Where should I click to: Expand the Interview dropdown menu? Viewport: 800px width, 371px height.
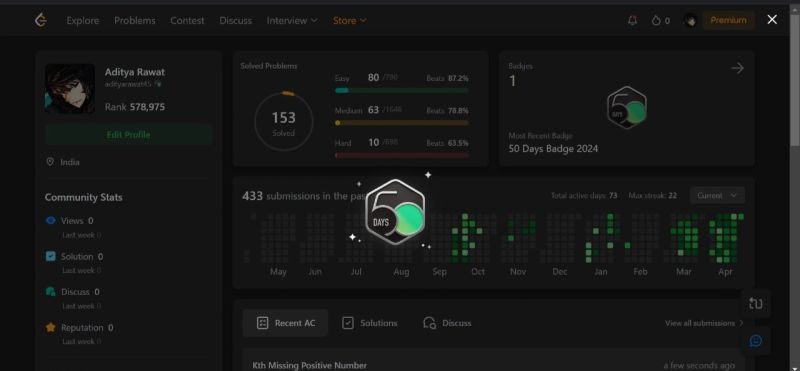292,20
